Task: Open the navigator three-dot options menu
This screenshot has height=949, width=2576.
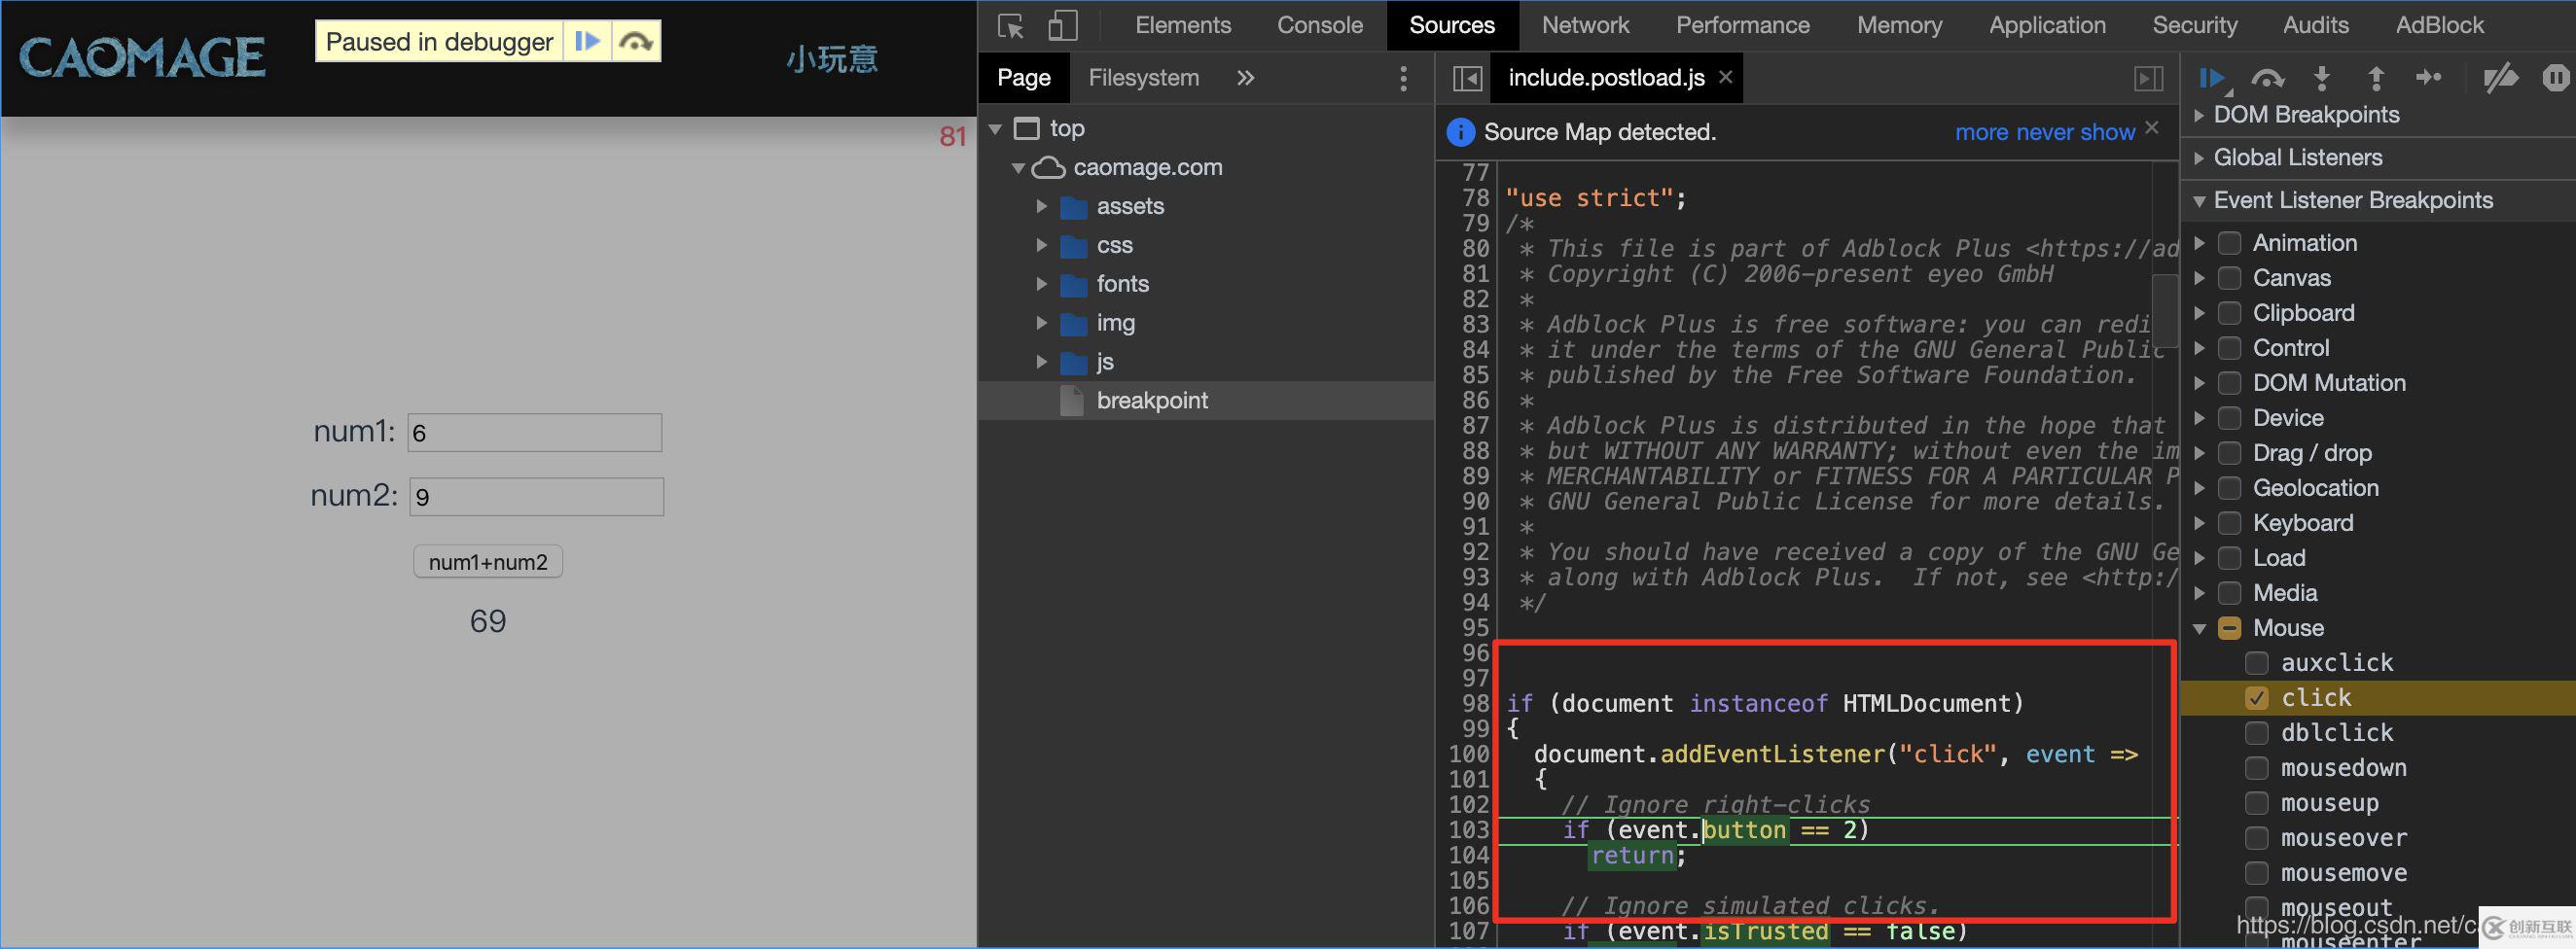Action: 1403,78
